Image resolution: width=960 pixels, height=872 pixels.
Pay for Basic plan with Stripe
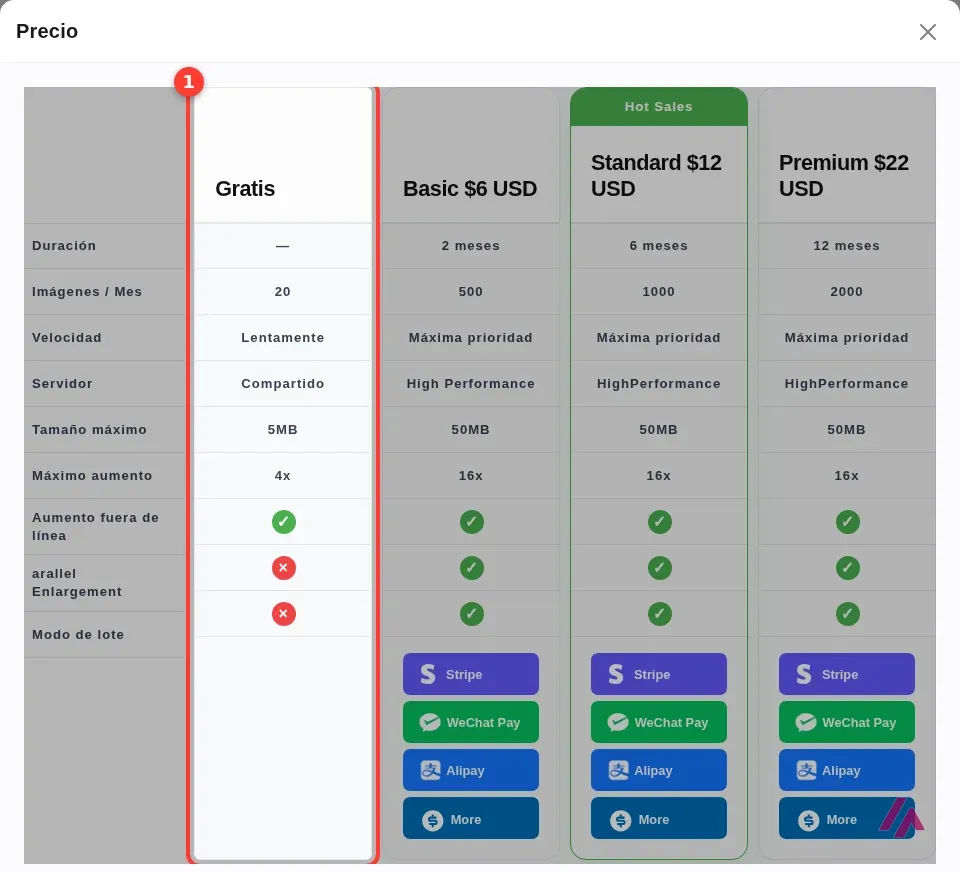pyautogui.click(x=470, y=674)
